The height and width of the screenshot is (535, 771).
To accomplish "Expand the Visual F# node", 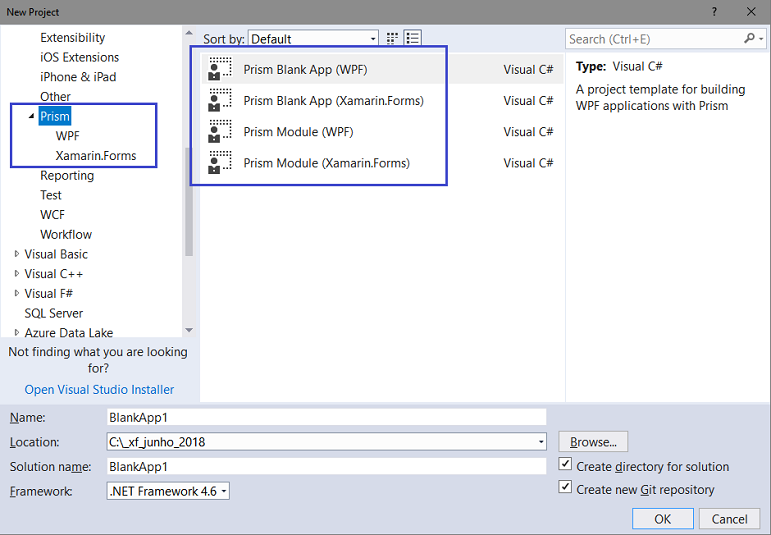I will pyautogui.click(x=17, y=293).
